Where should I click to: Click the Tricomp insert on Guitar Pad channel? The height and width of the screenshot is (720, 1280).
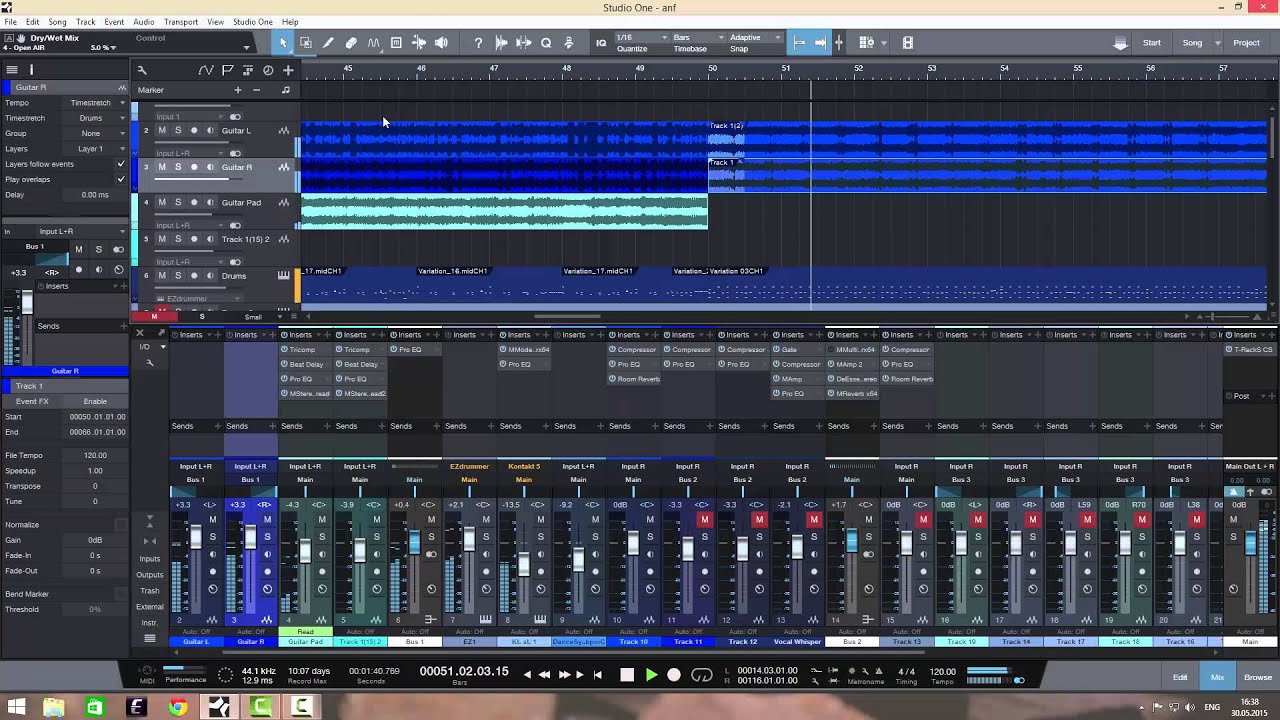coord(306,350)
